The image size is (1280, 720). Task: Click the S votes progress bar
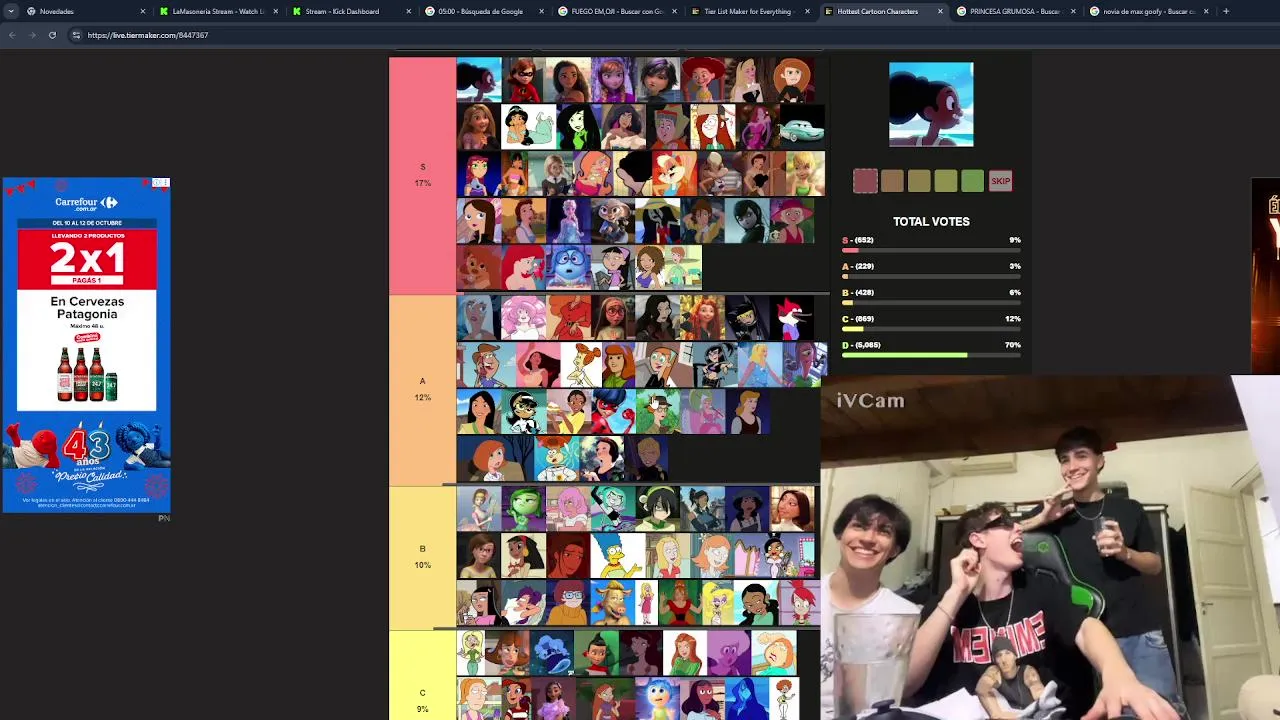[931, 250]
